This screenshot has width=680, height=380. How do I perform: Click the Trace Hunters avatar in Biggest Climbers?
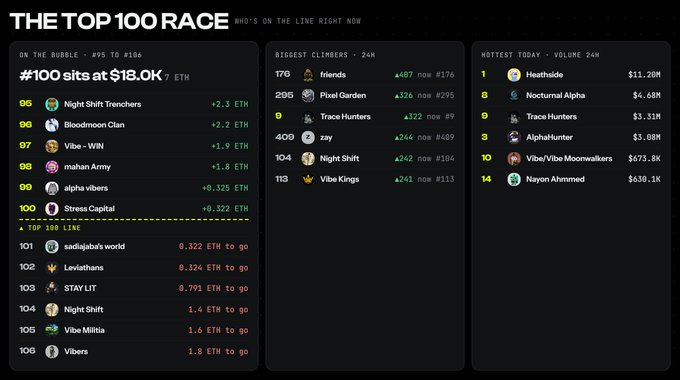[308, 117]
